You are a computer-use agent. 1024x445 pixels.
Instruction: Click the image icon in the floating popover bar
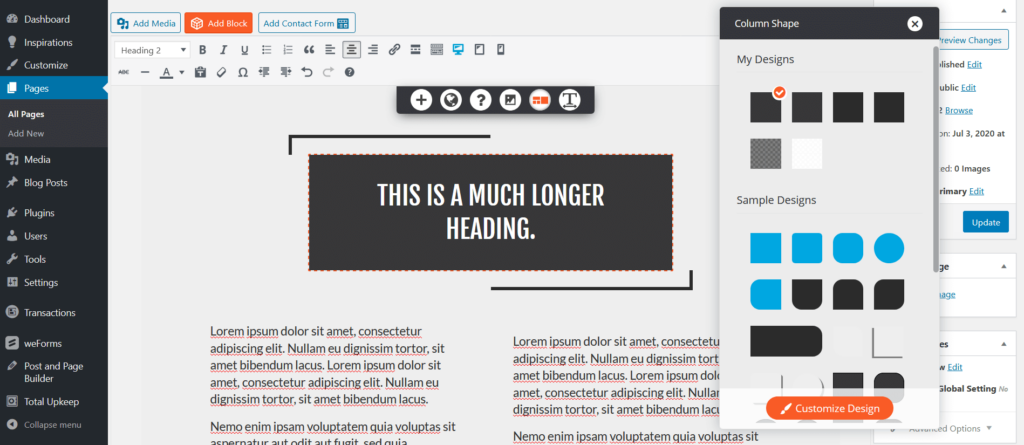point(510,100)
